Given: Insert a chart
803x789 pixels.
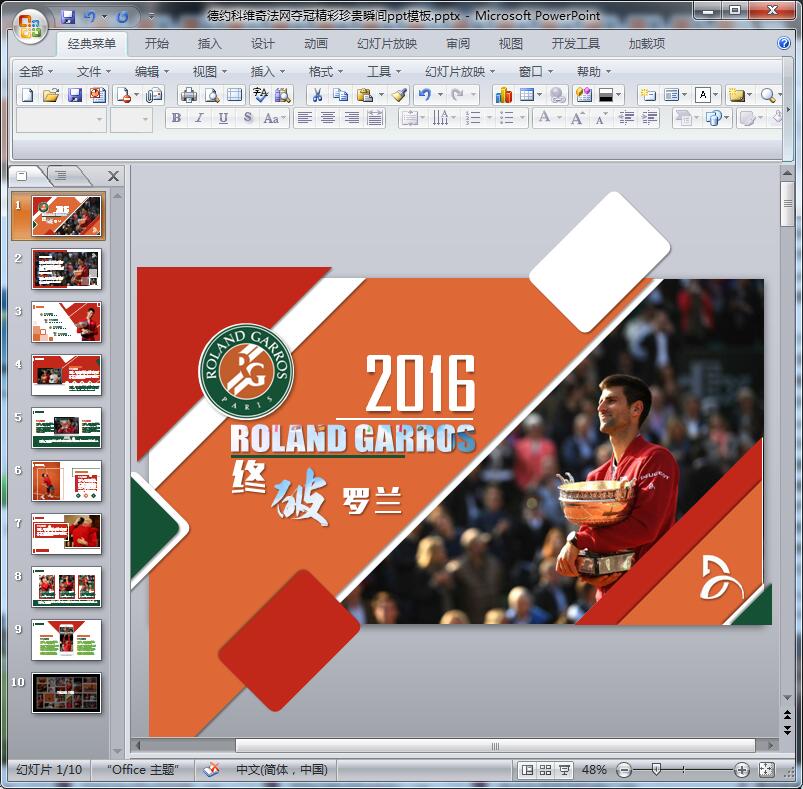Looking at the screenshot, I should 503,95.
